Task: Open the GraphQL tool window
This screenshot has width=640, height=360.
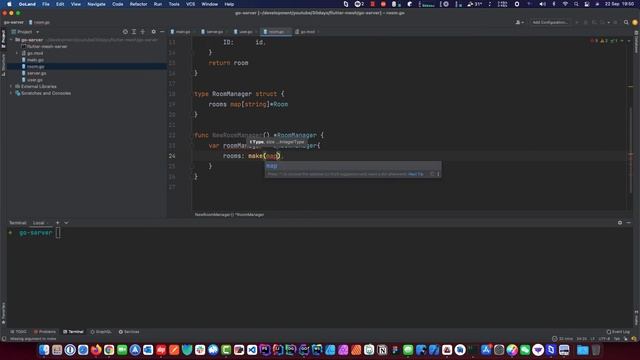Action: 101,332
